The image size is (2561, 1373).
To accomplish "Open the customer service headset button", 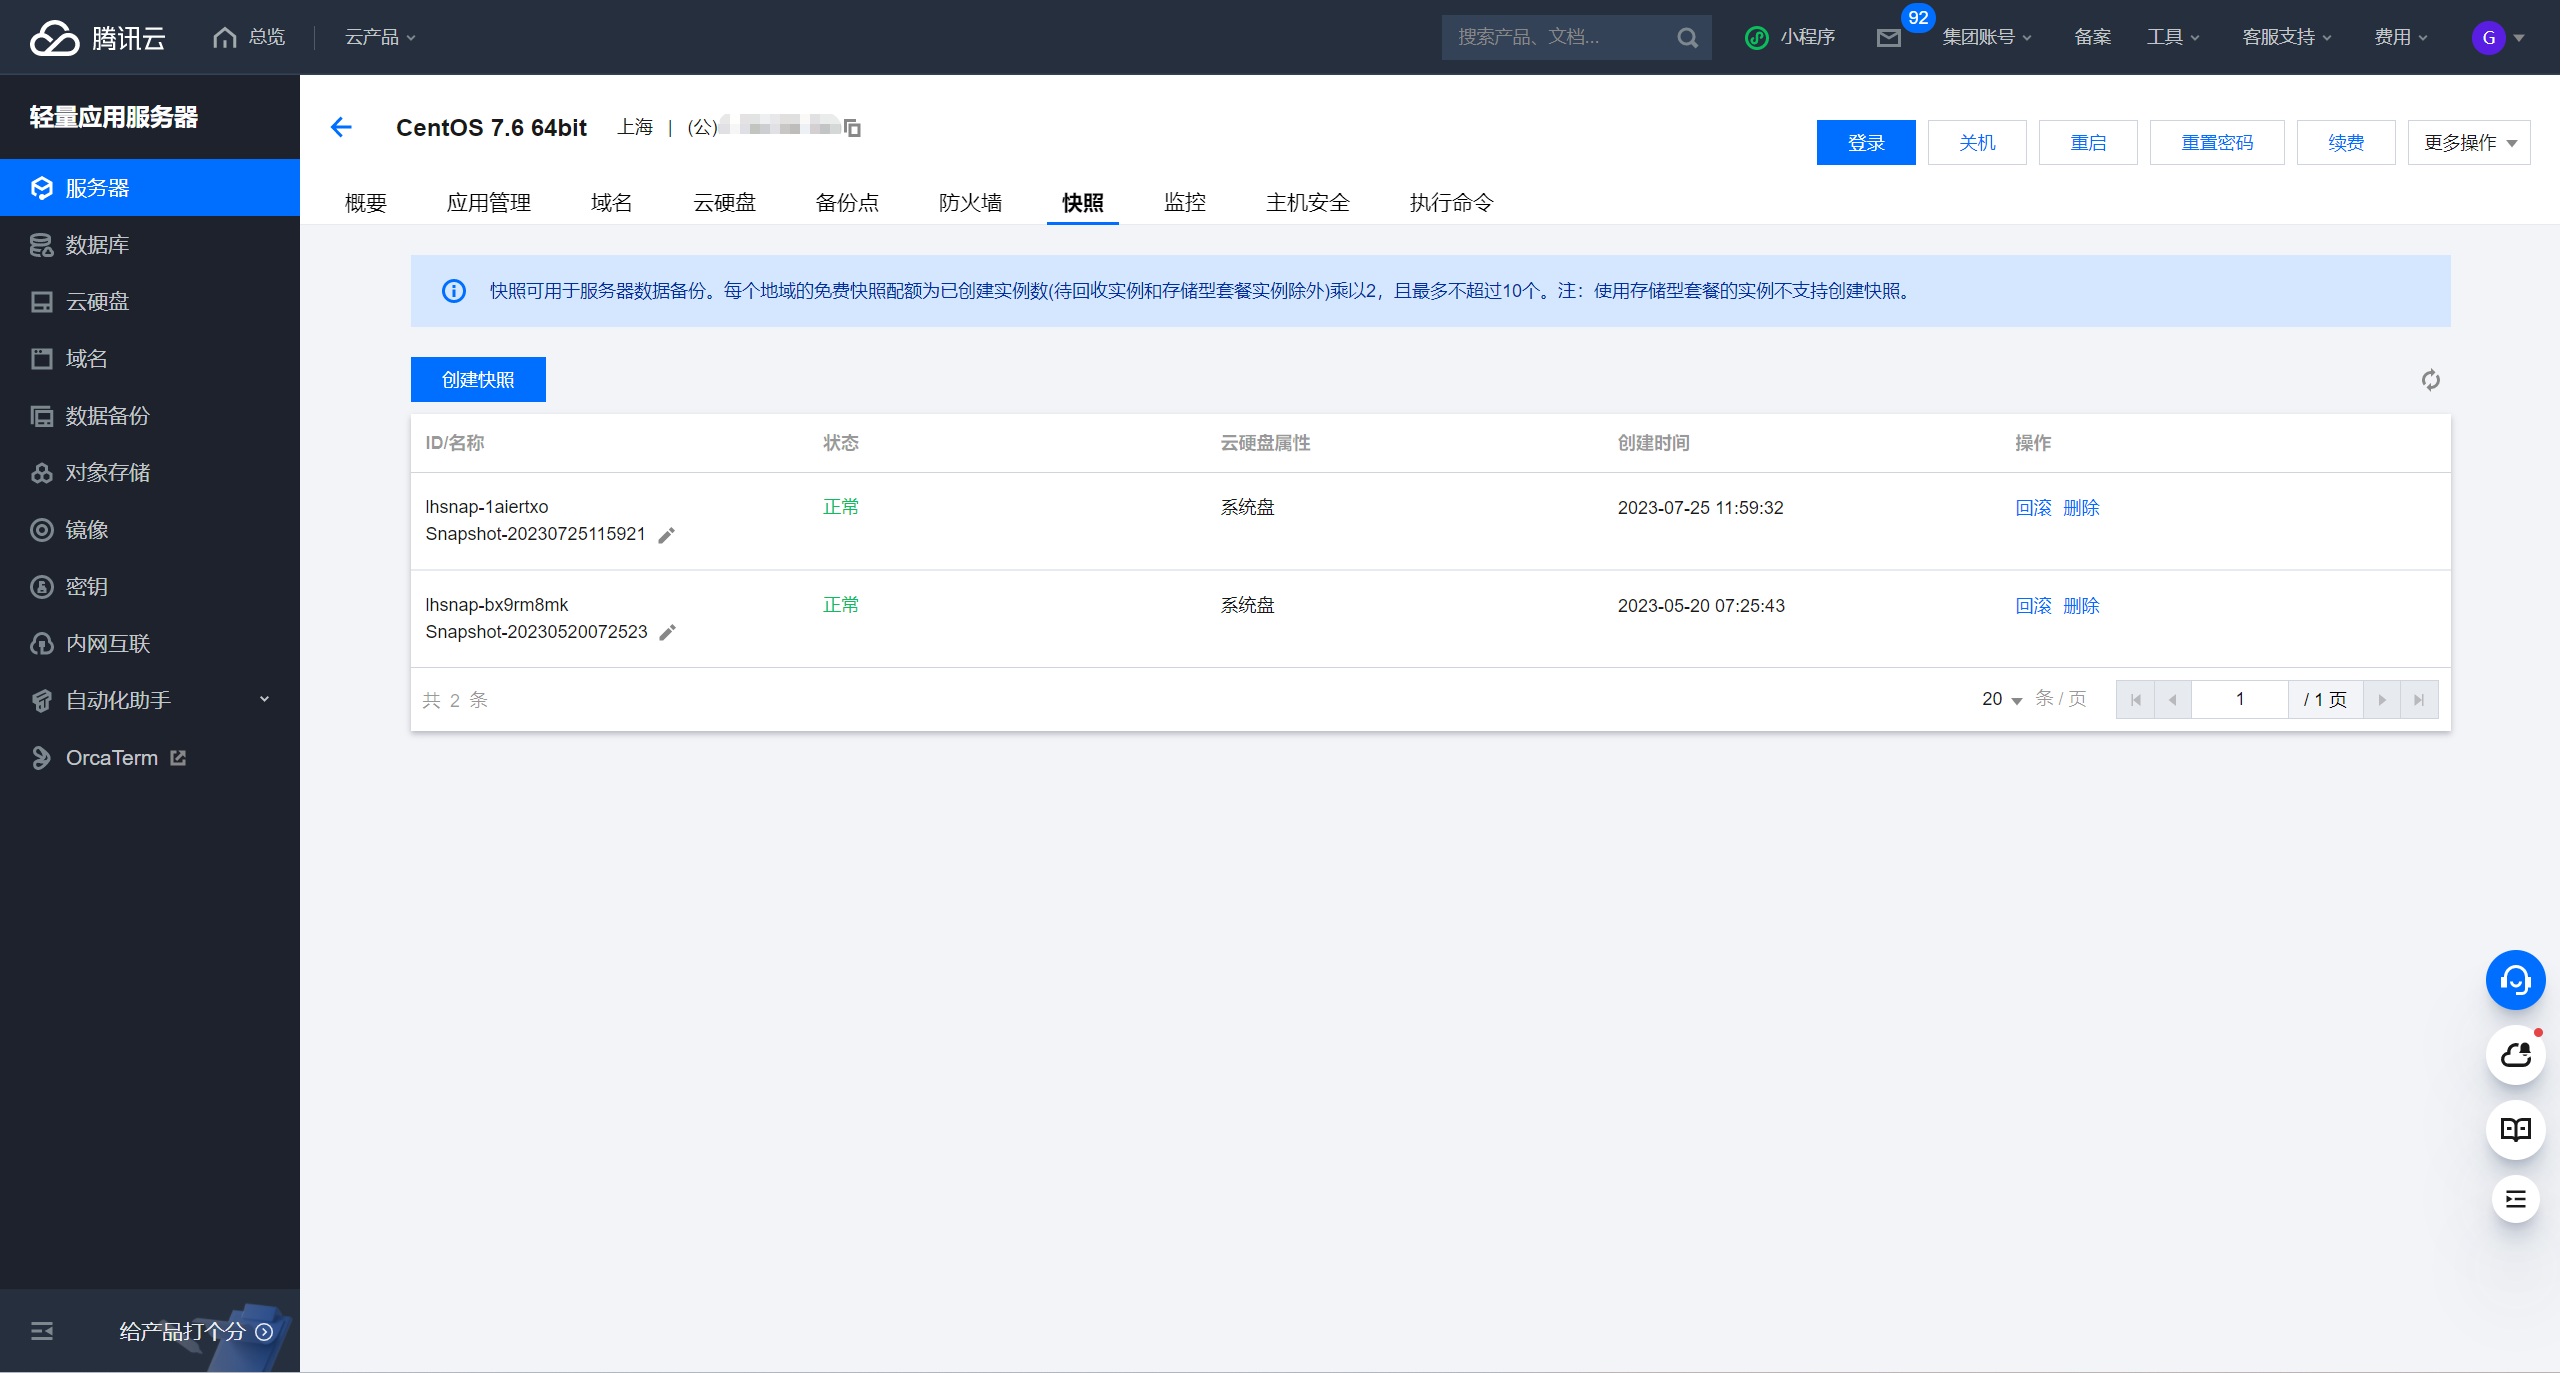I will tap(2515, 980).
